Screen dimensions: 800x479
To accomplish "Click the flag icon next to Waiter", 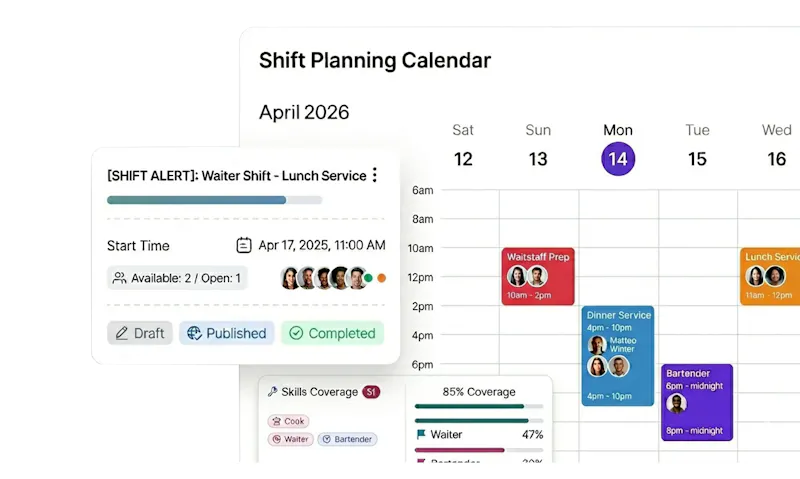I will [421, 435].
